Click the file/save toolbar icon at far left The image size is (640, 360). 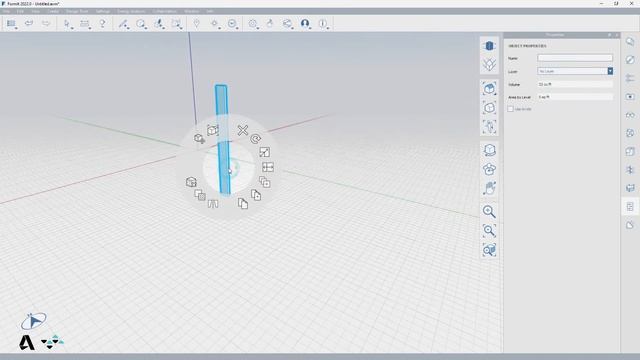[11, 23]
